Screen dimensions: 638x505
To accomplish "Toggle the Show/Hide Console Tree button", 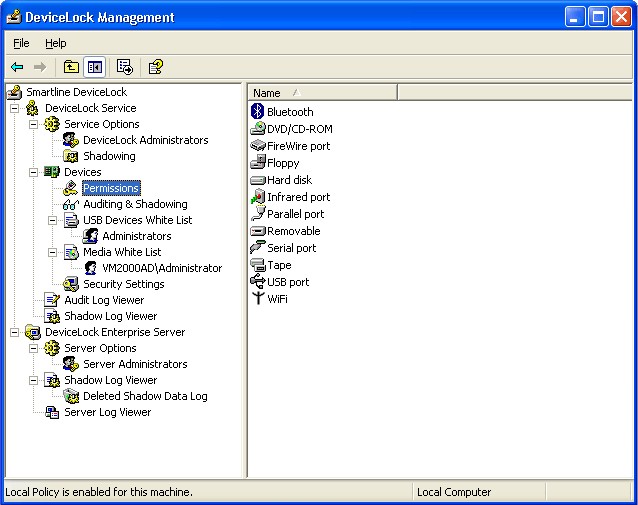I will click(95, 67).
